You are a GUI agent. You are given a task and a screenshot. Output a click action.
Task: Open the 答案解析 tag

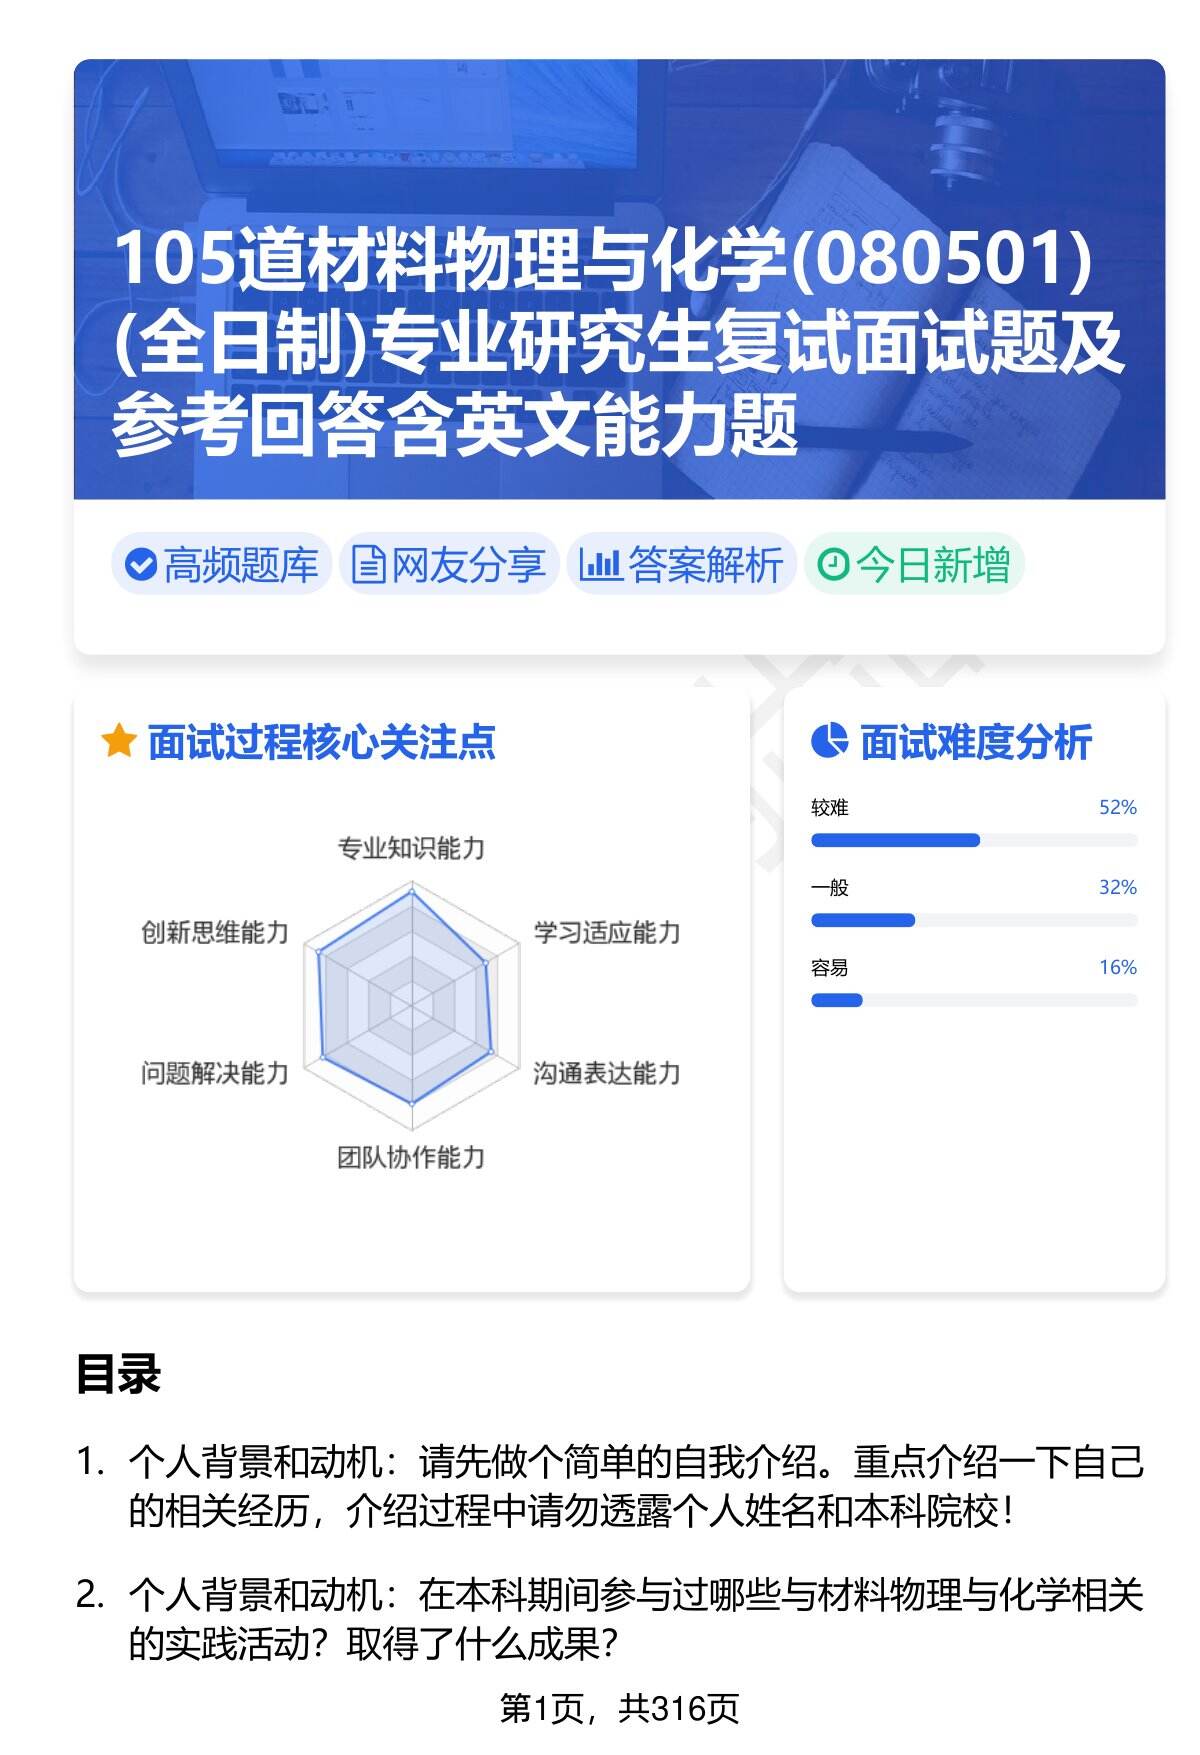point(682,565)
